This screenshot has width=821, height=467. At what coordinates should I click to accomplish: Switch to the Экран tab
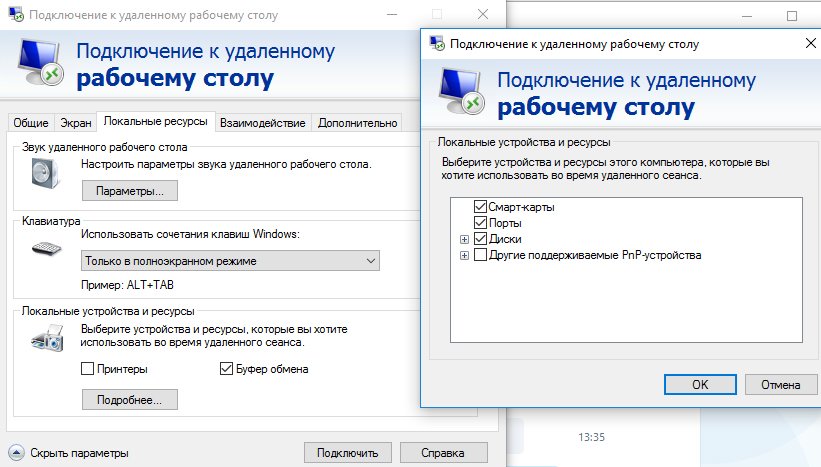(76, 123)
